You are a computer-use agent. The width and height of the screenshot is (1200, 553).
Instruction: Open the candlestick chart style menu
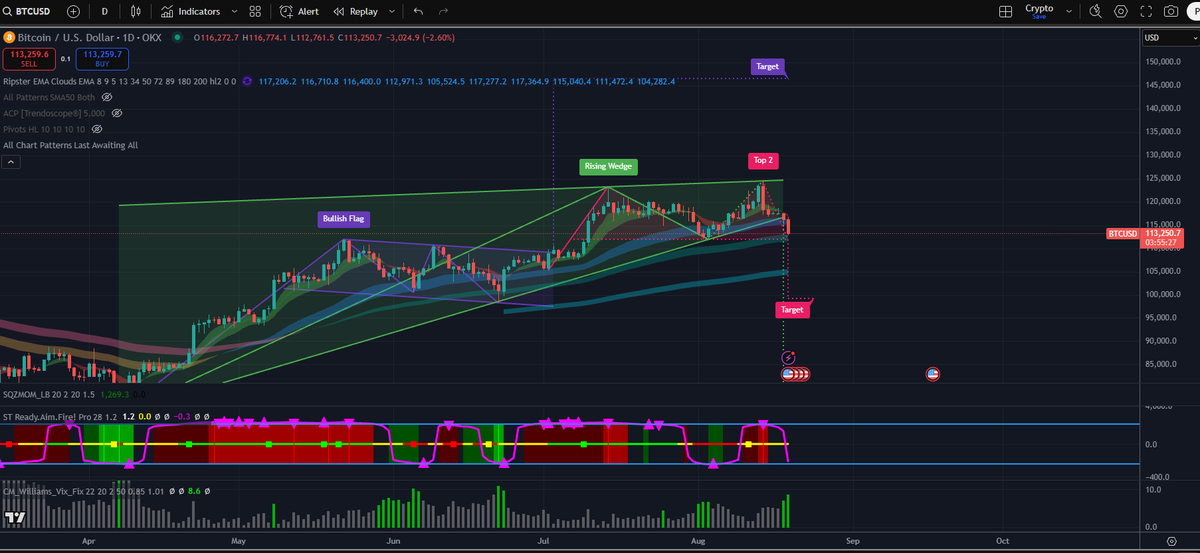pyautogui.click(x=137, y=11)
